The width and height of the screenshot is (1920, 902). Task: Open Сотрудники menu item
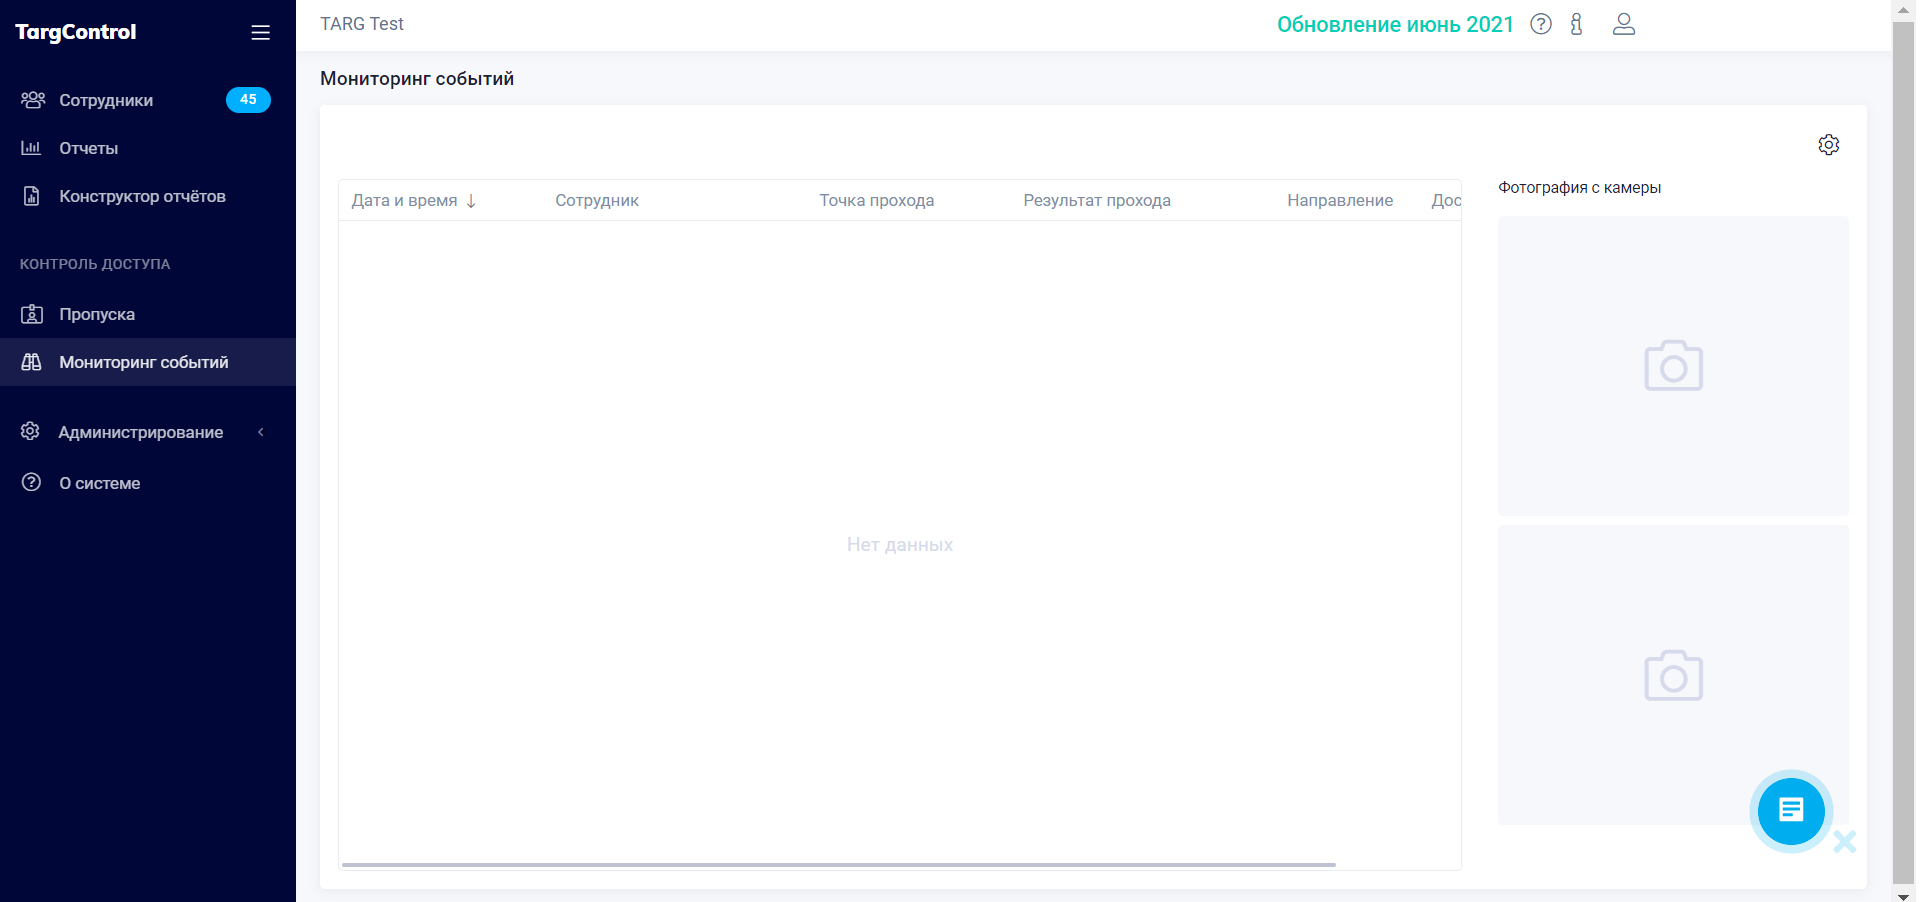148,100
